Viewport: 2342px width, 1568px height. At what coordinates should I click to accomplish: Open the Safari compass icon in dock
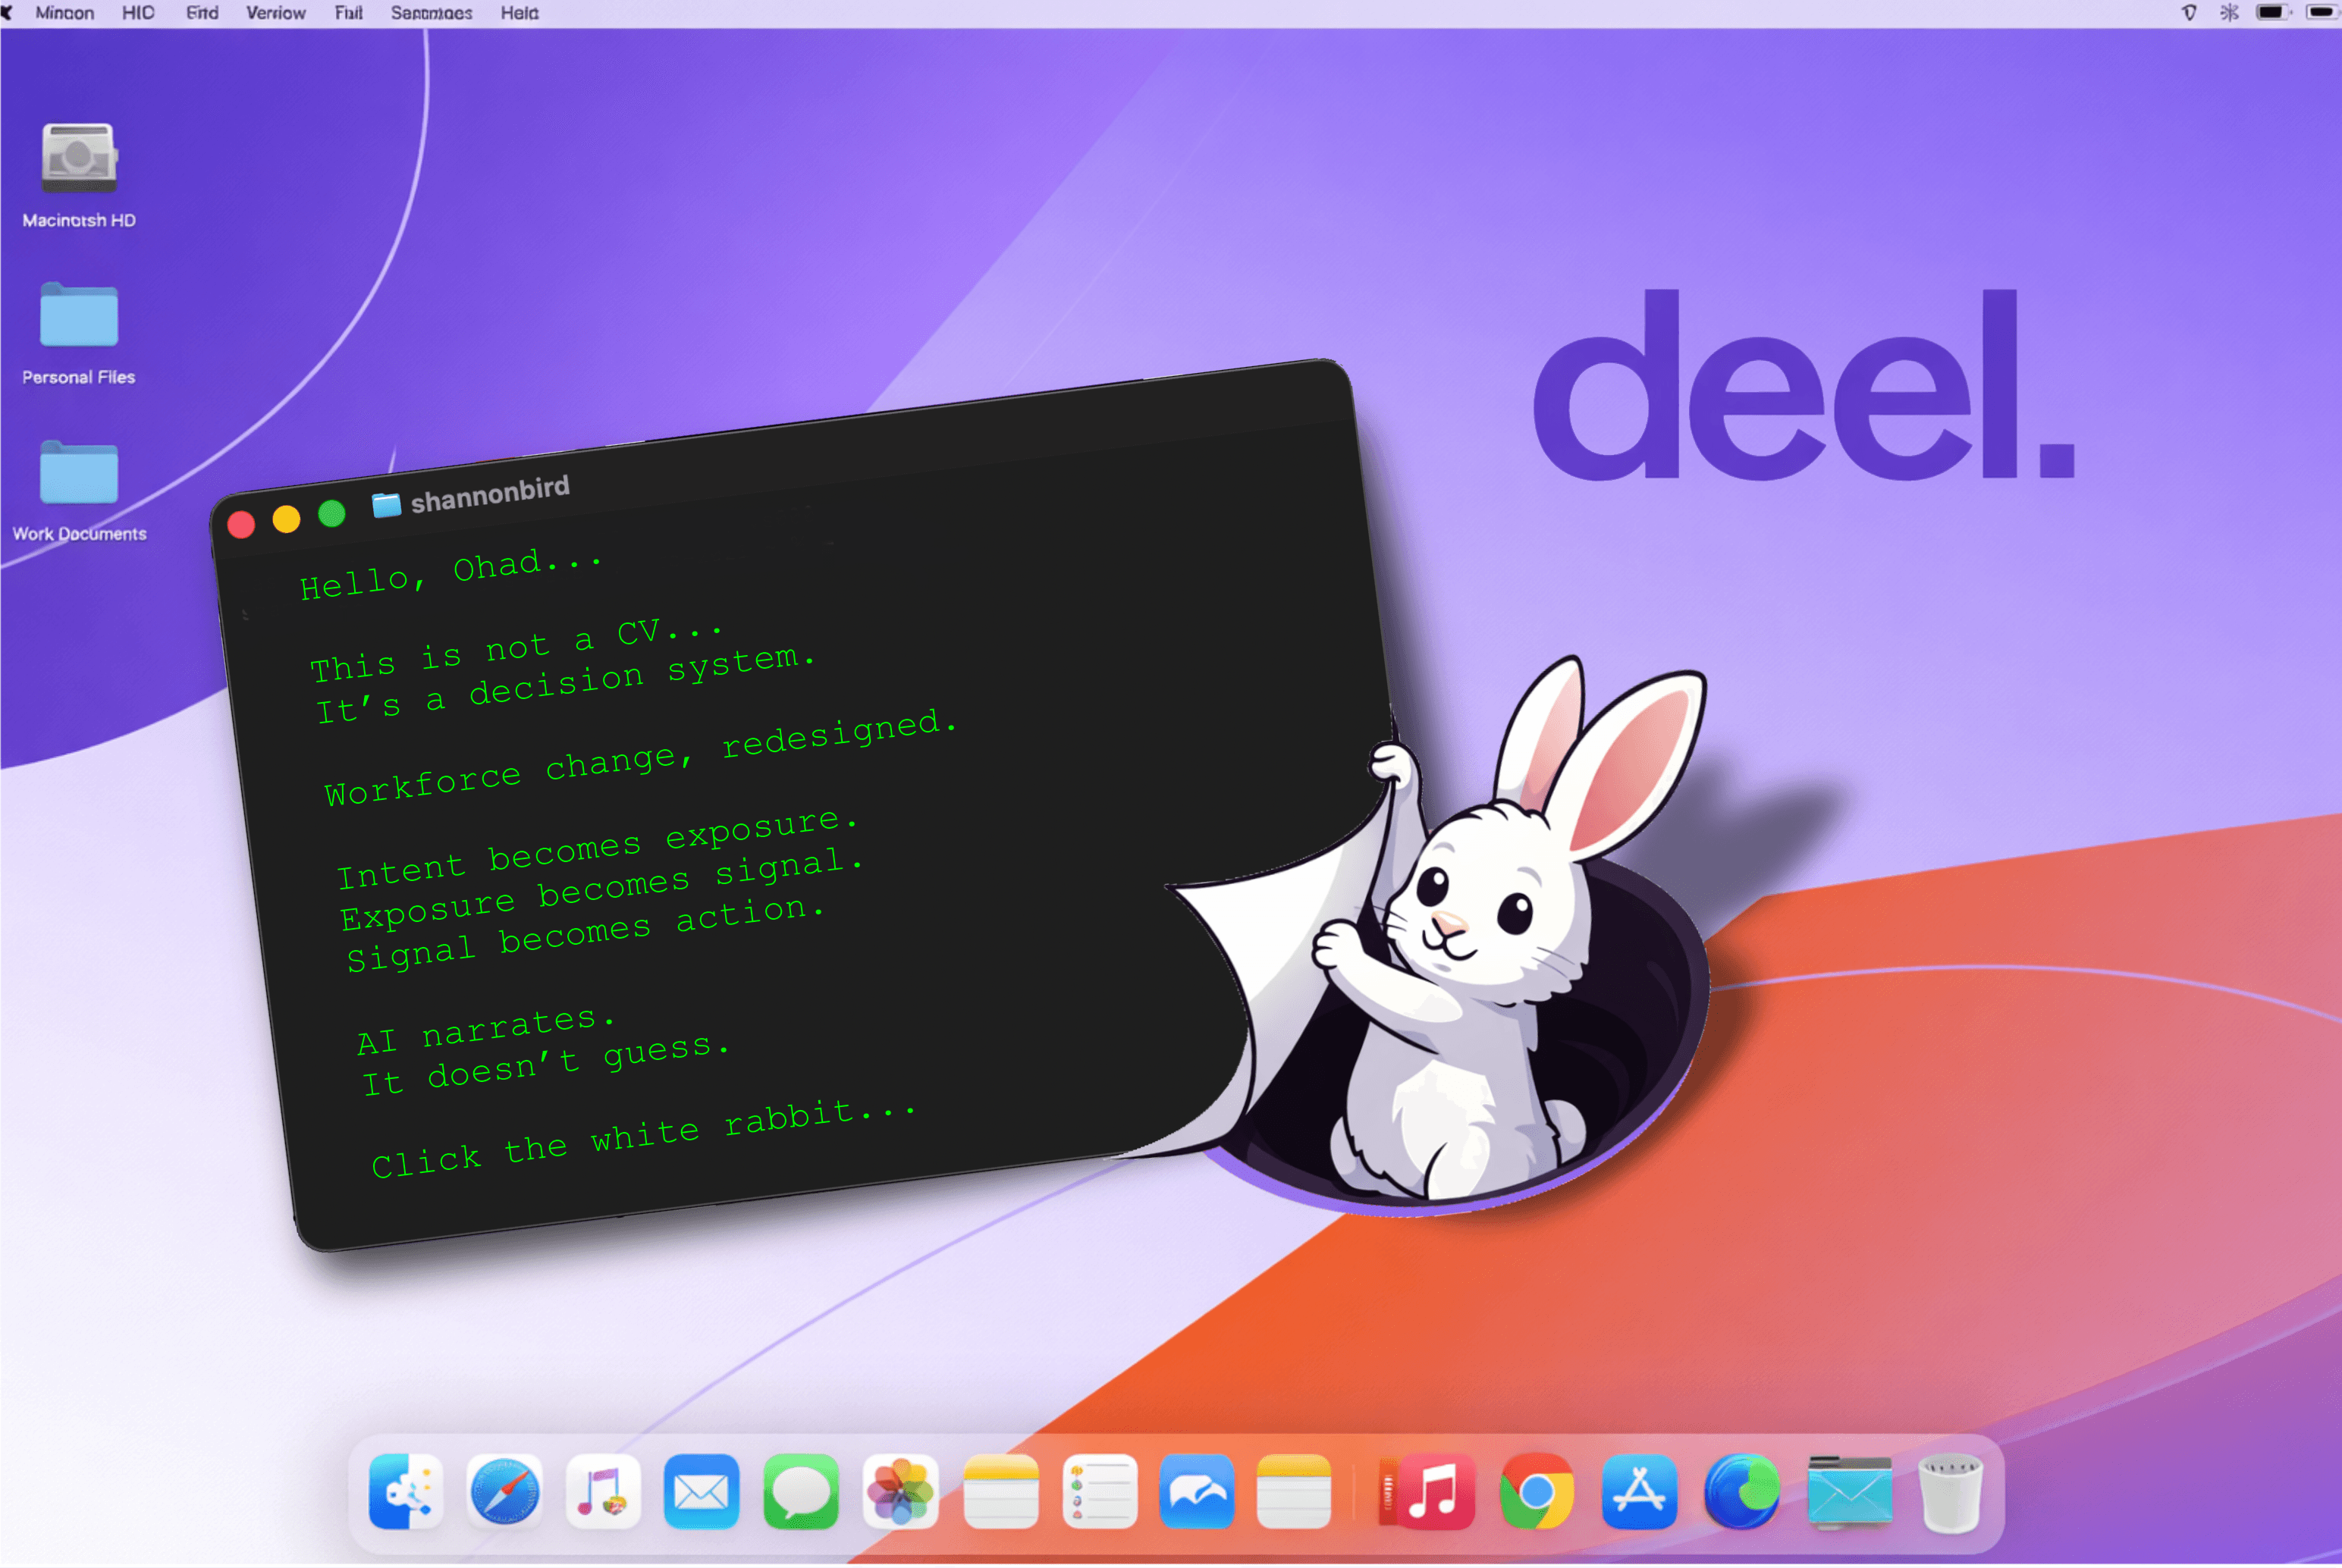pos(504,1492)
